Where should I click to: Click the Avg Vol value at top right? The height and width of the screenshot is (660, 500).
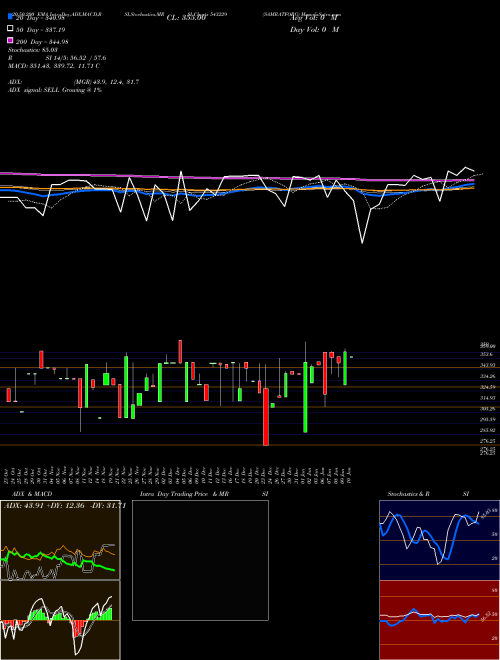point(314,18)
